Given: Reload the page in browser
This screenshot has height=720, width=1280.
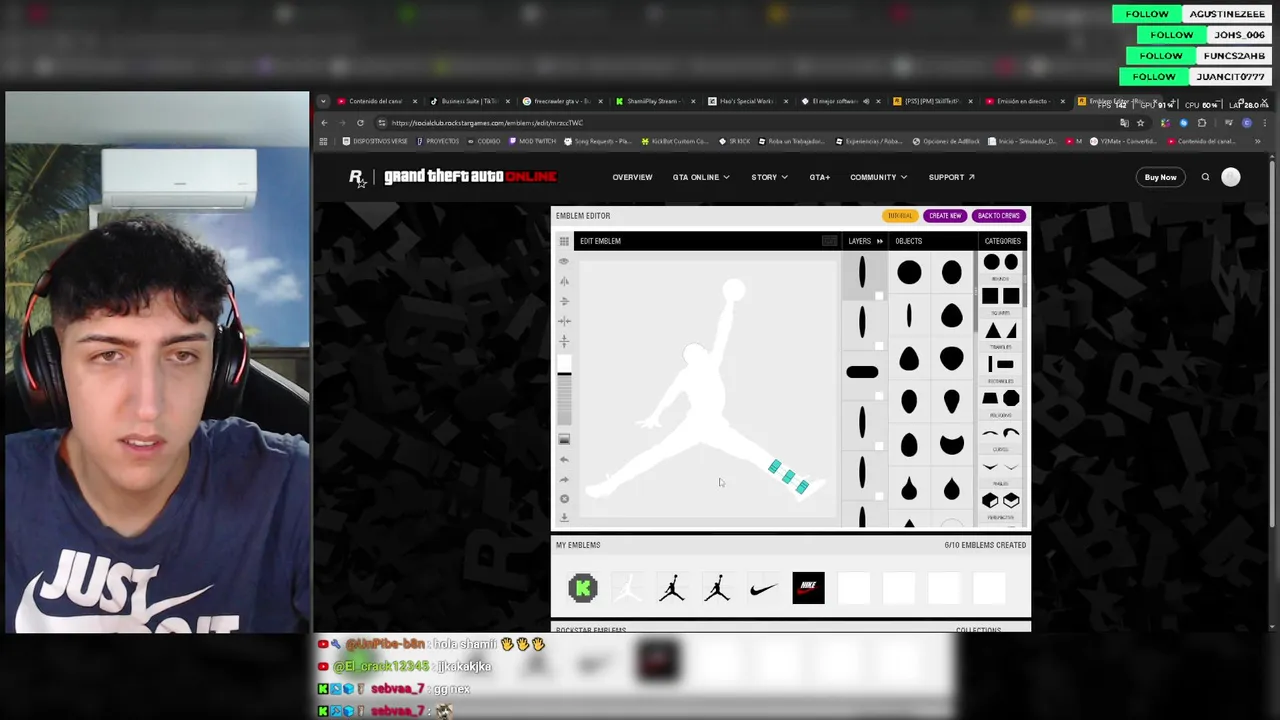Looking at the screenshot, I should coord(360,123).
